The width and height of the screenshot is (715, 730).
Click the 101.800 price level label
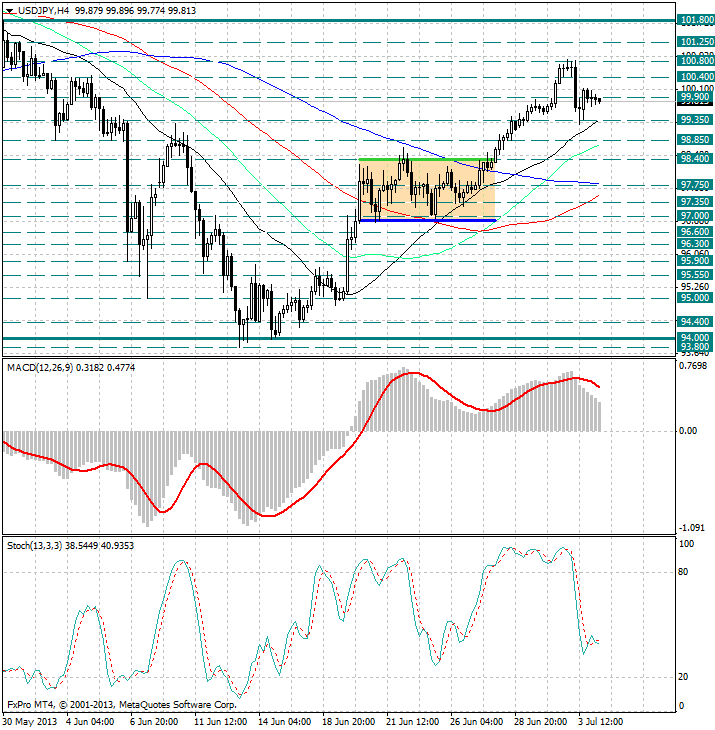[697, 20]
